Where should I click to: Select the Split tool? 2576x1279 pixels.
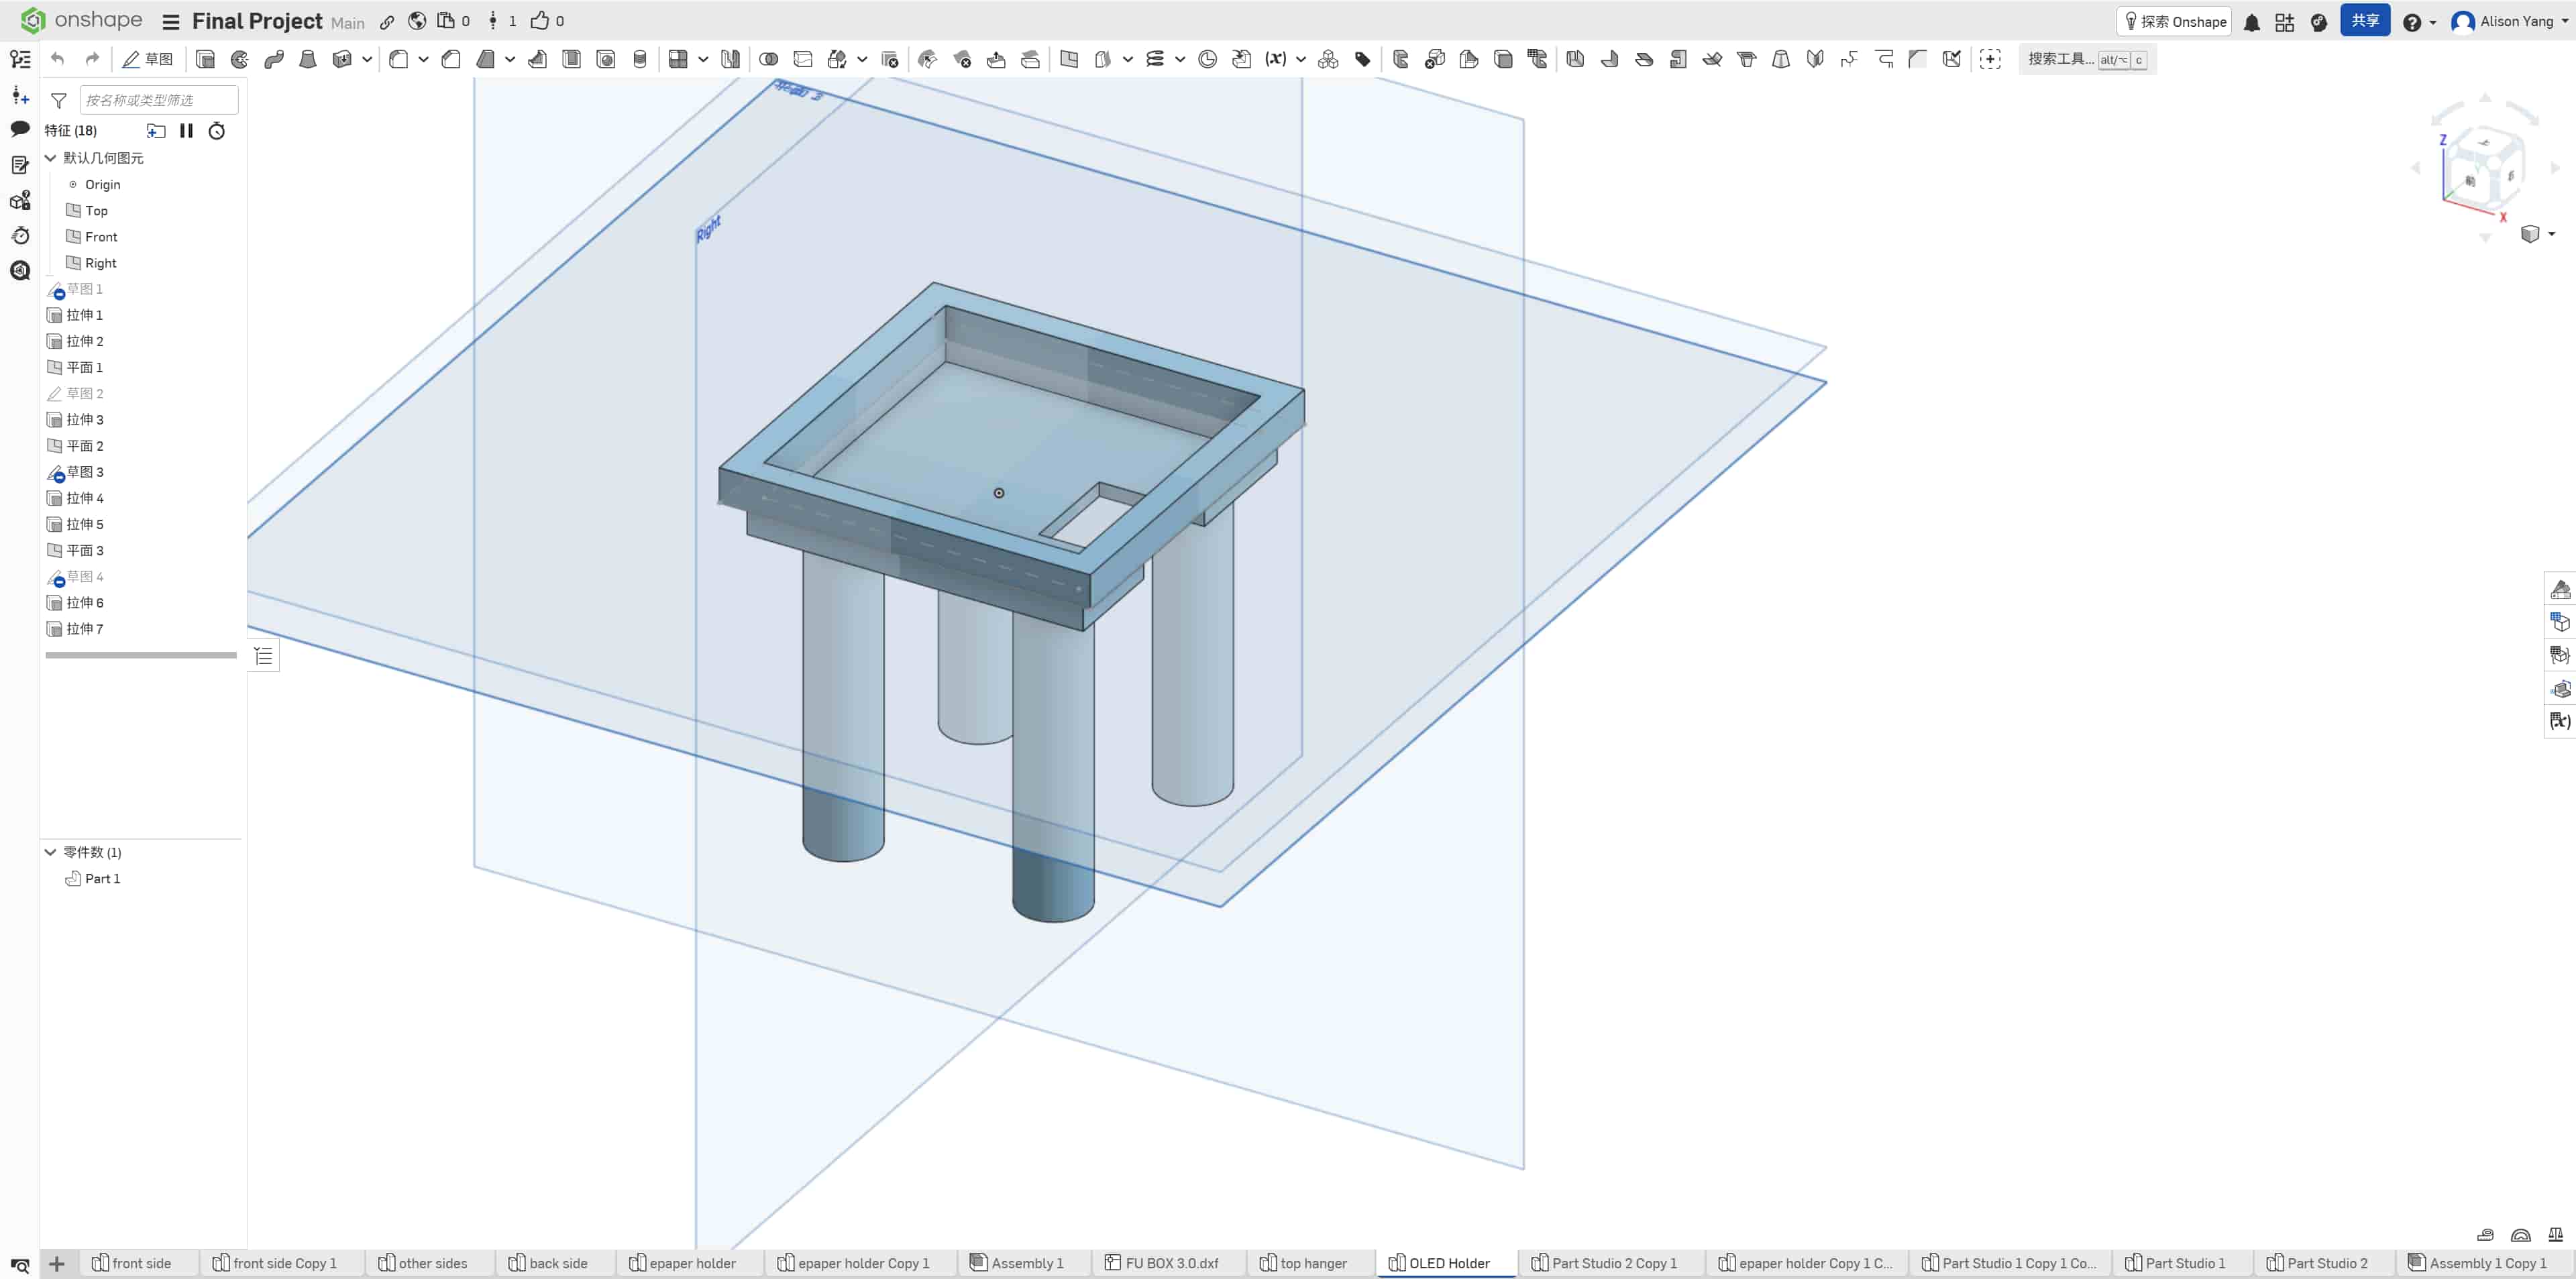coord(803,59)
